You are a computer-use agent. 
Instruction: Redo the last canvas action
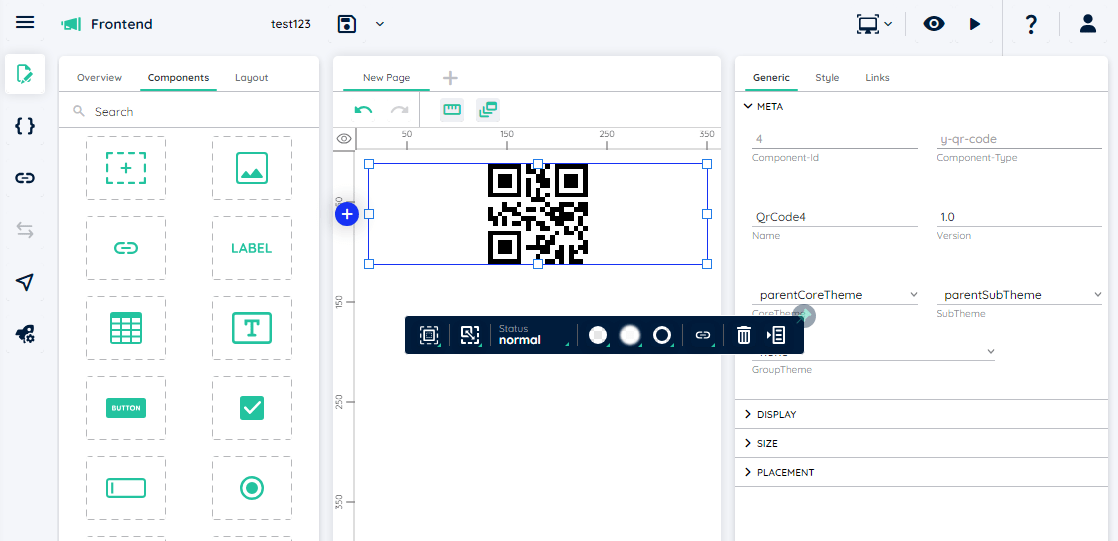tap(399, 110)
